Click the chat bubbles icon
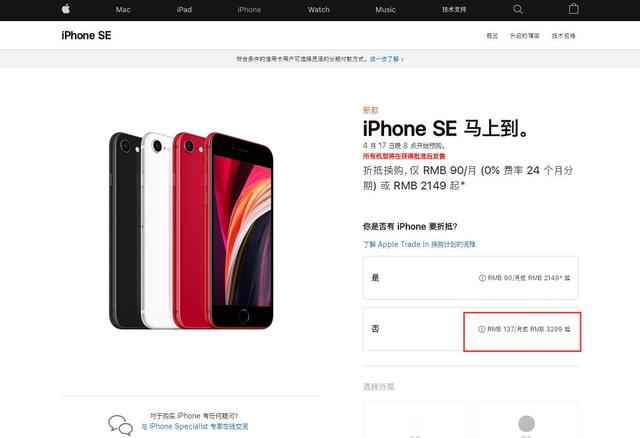 pyautogui.click(x=120, y=425)
